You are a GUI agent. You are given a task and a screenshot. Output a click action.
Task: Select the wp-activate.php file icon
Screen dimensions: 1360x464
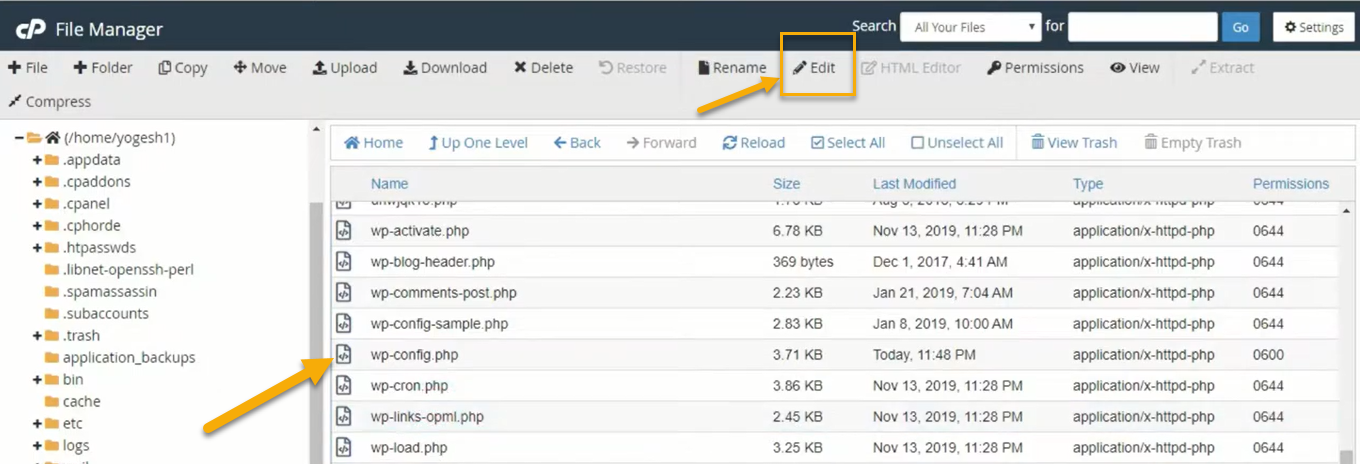[343, 231]
